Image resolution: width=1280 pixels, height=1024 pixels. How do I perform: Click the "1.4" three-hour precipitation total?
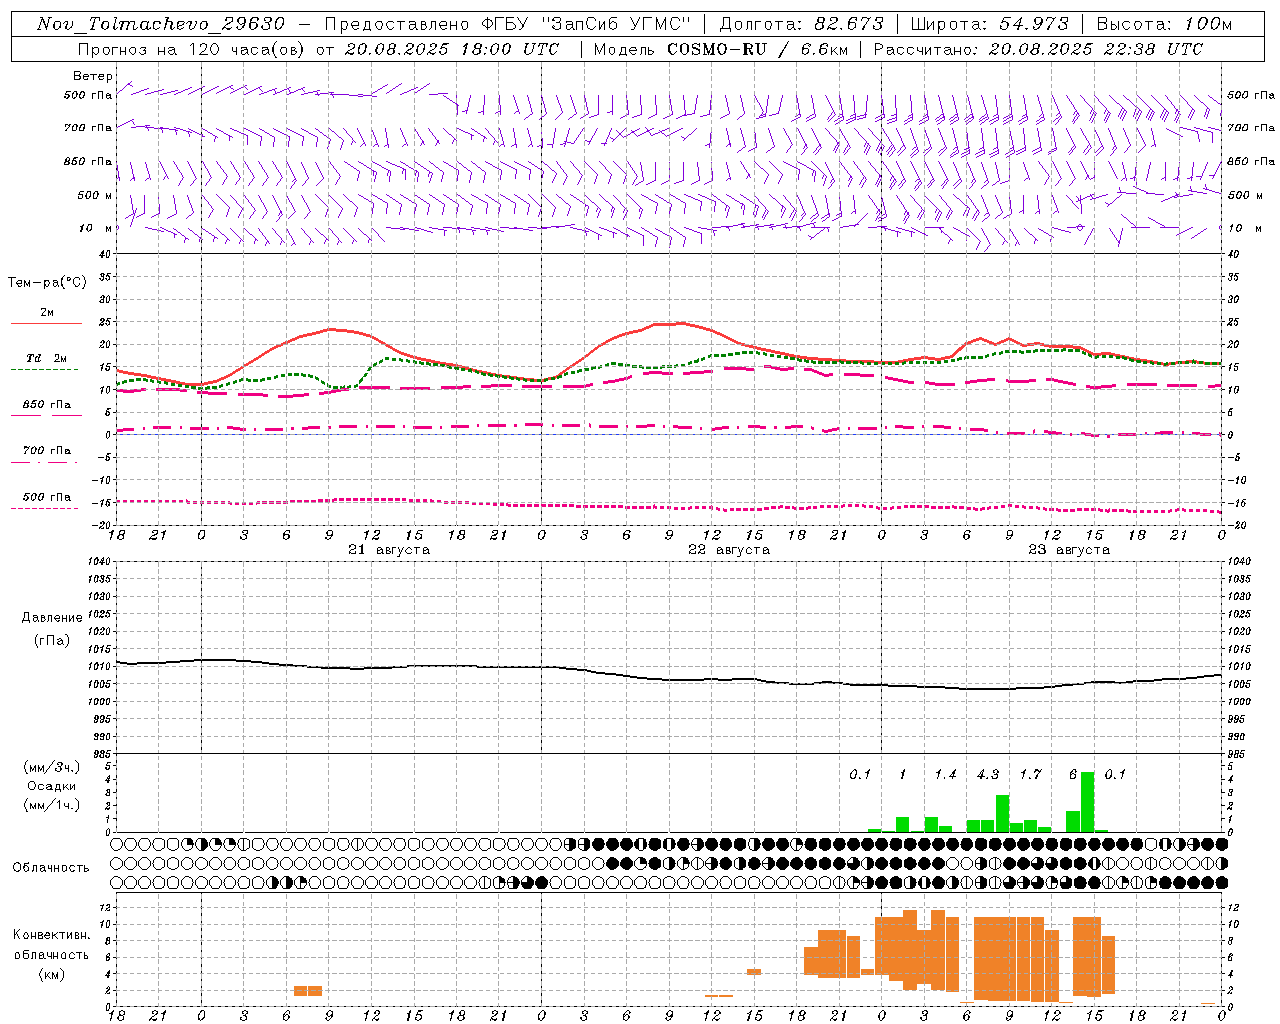coord(945,775)
